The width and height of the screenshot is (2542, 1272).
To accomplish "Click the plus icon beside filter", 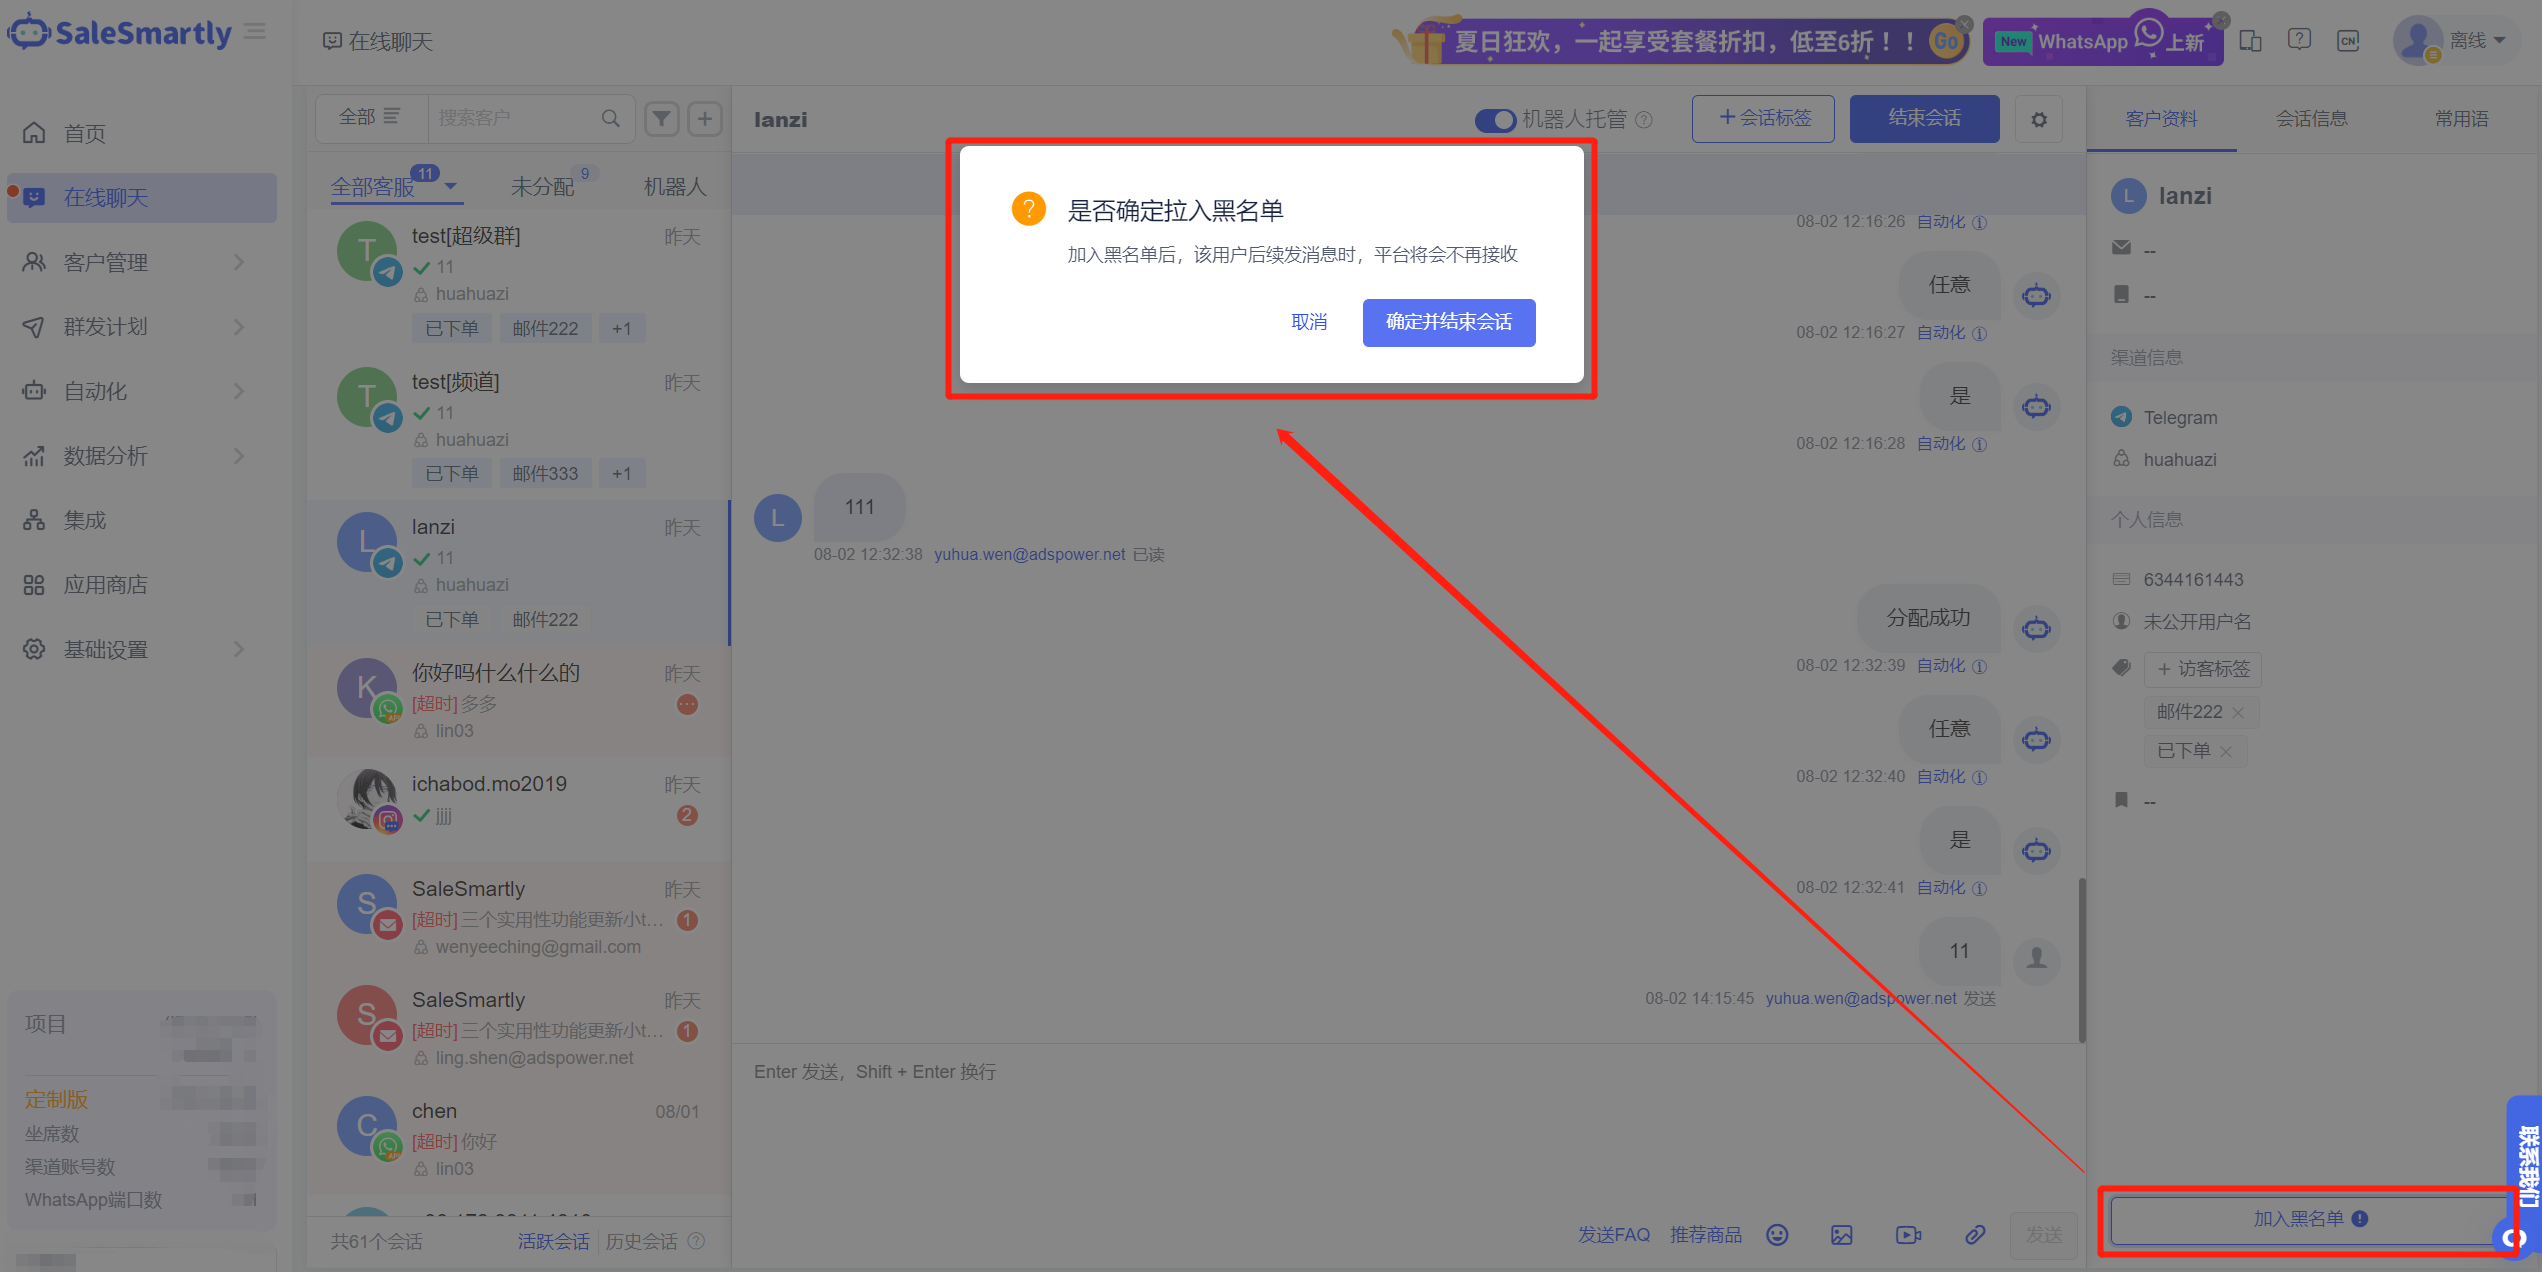I will [705, 119].
